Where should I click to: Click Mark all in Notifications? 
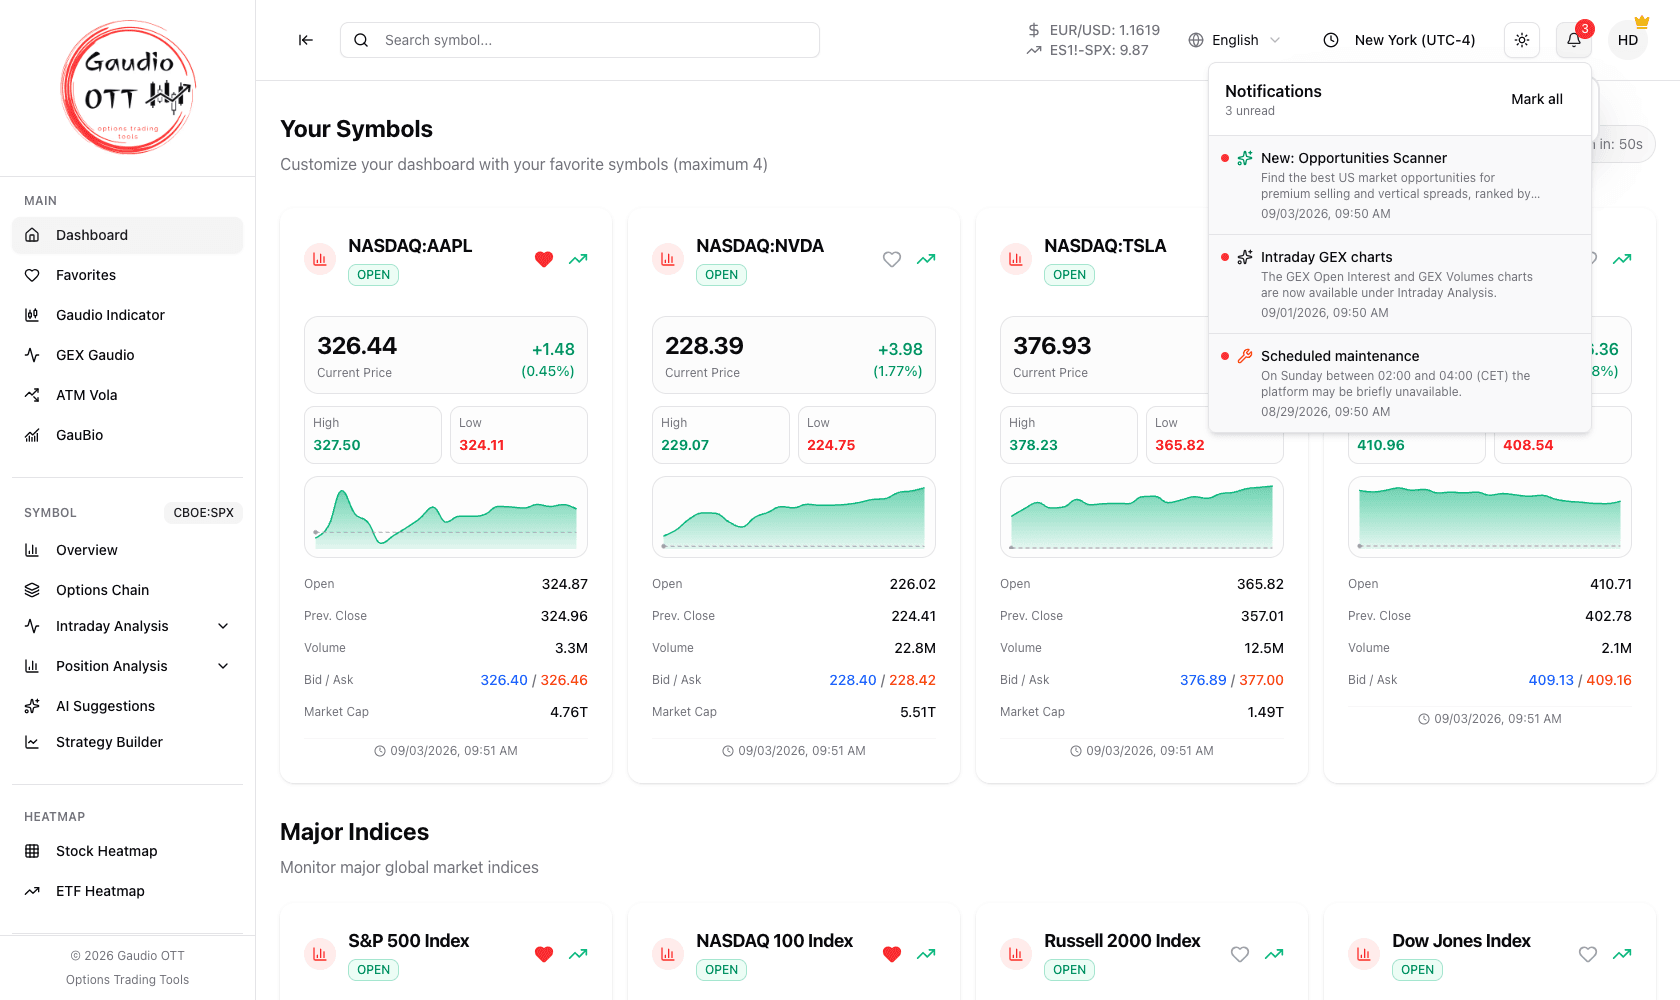1537,99
